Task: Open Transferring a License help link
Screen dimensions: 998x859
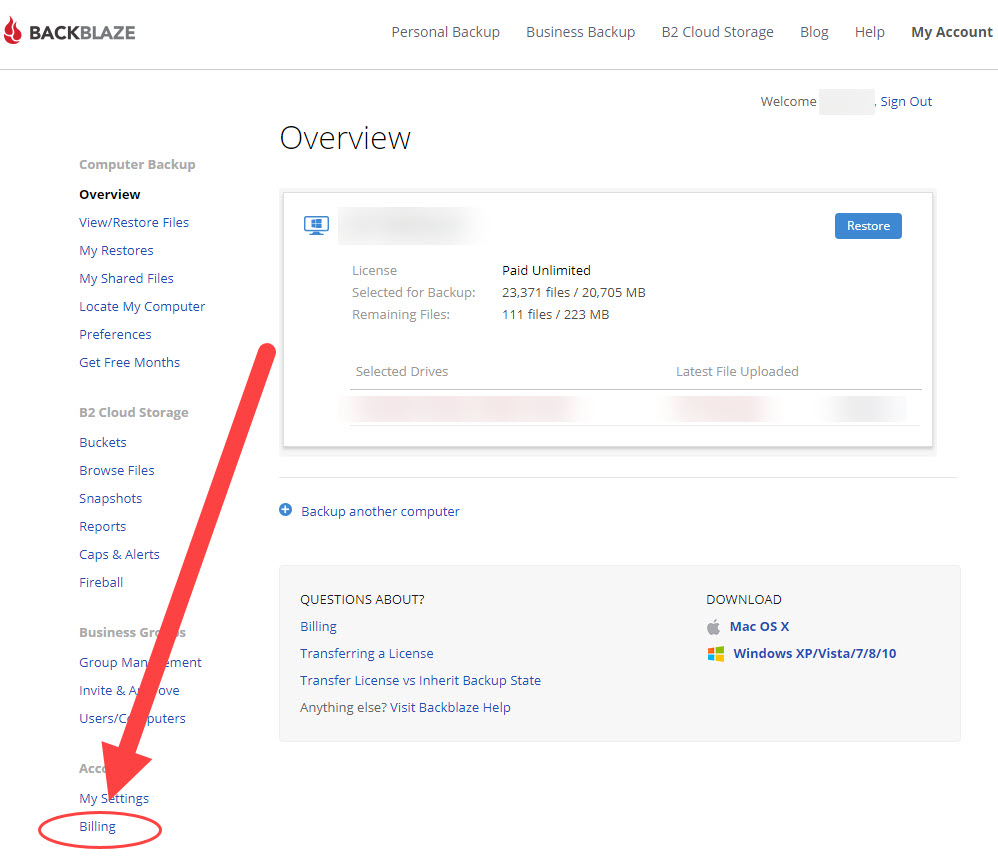Action: 367,653
